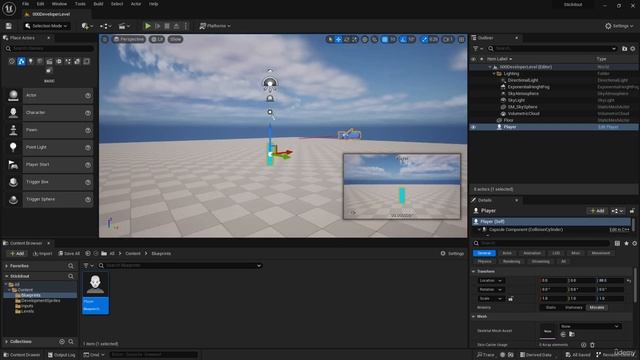Screen dimensions: 640x360
Task: Click the Details favorites star icon
Action: (x=626, y=243)
